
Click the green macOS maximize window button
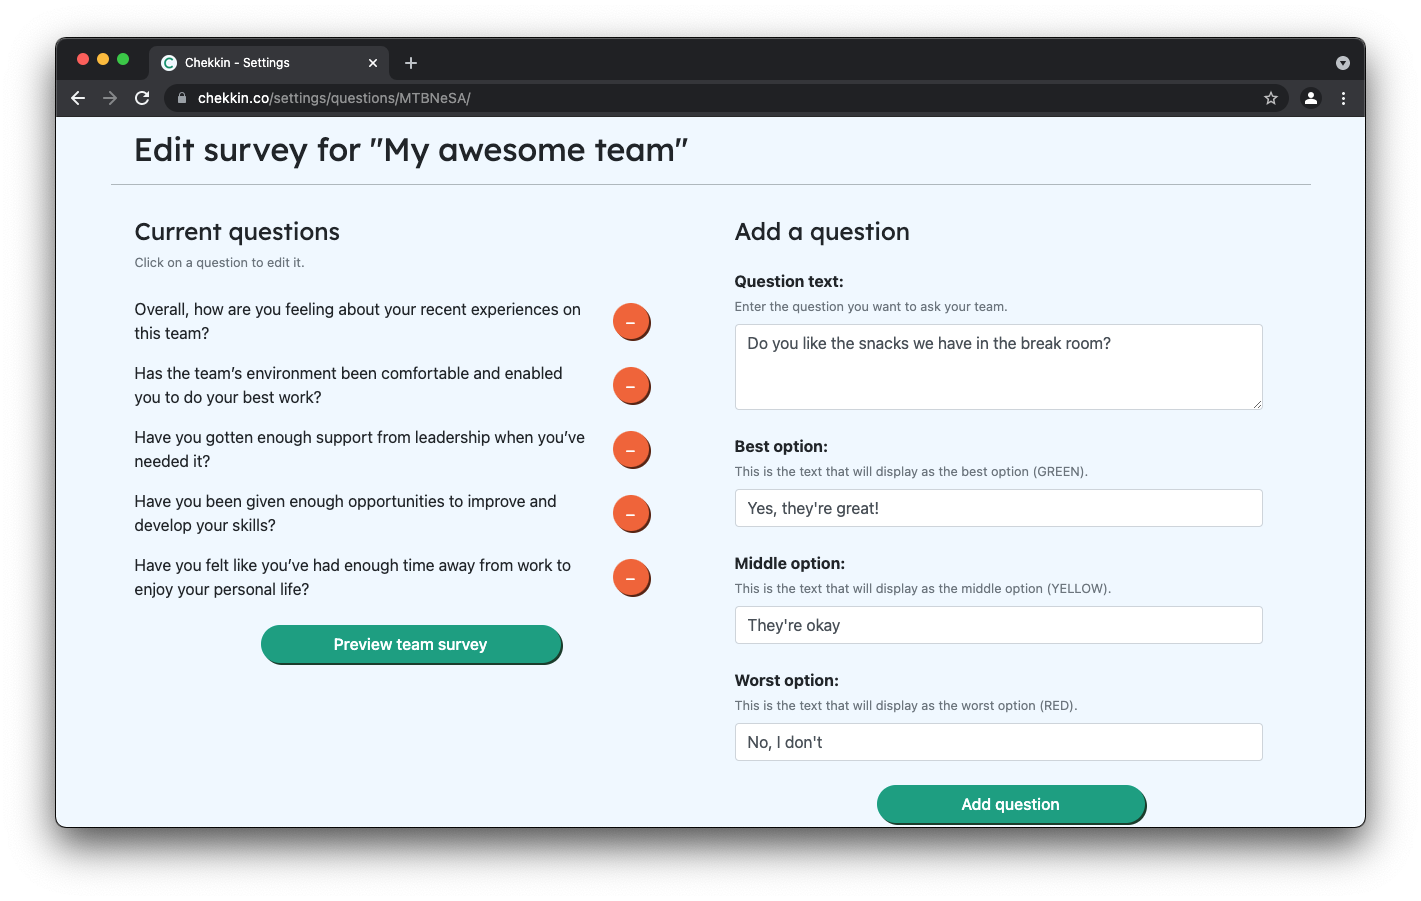point(123,59)
